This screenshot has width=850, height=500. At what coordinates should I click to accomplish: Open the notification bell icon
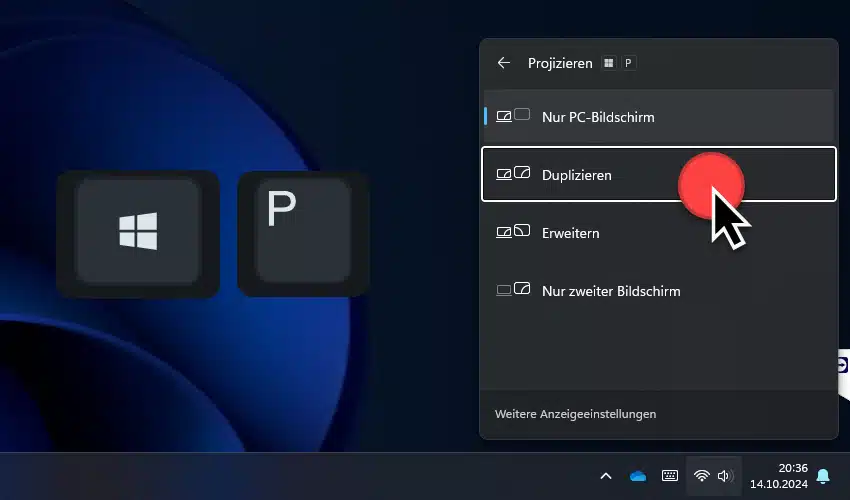(x=823, y=476)
